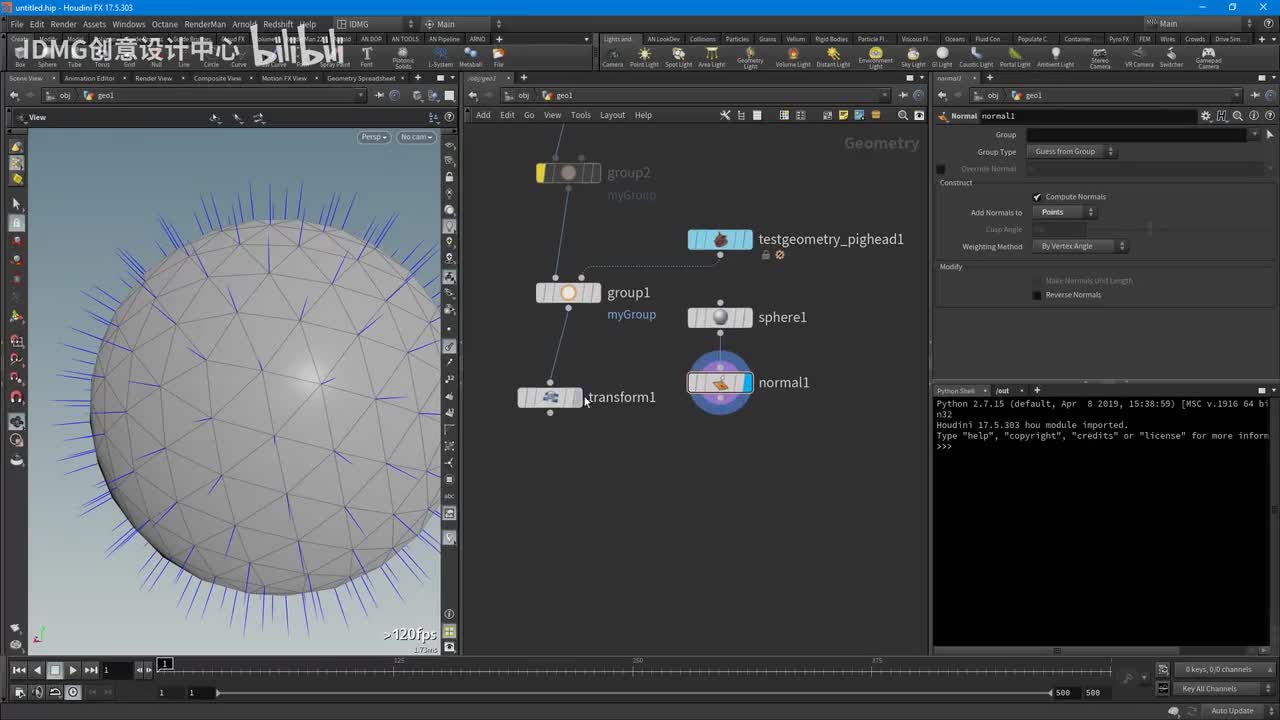The image size is (1280, 720).
Task: Click the Group input field
Action: pos(1137,135)
